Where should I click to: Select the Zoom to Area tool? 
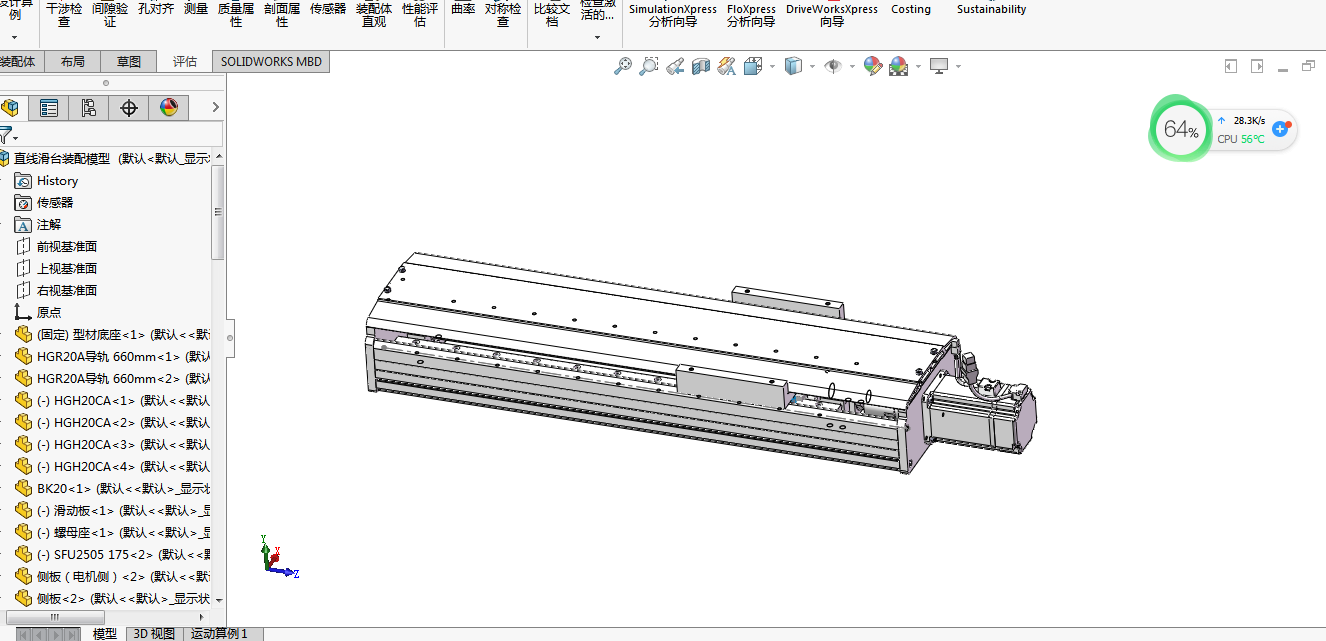coord(649,66)
